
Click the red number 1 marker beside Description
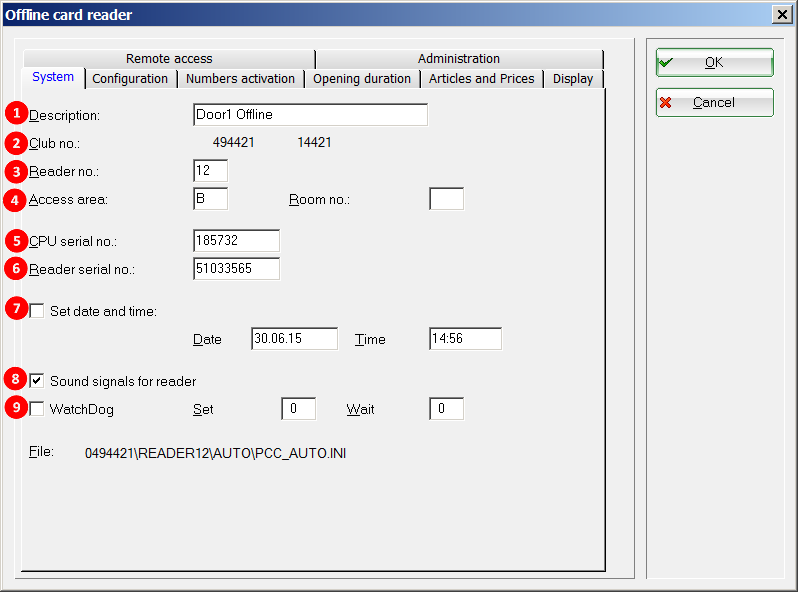point(15,113)
